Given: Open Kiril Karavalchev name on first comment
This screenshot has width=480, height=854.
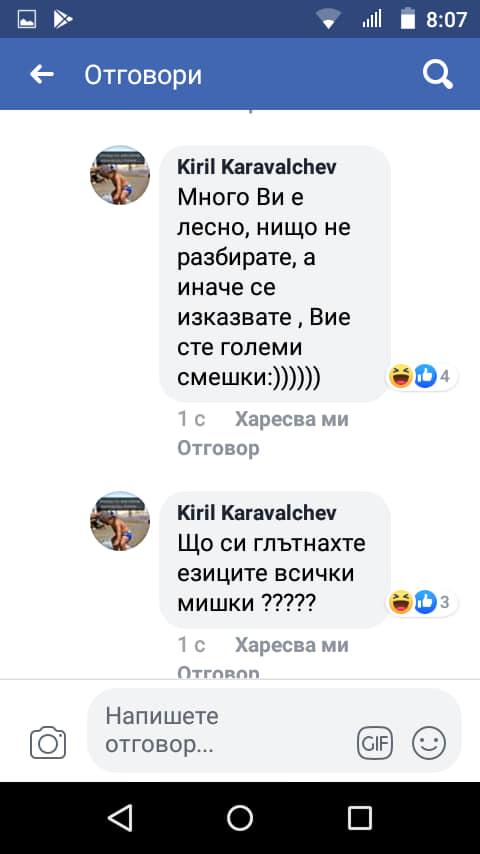Looking at the screenshot, I should tap(257, 167).
